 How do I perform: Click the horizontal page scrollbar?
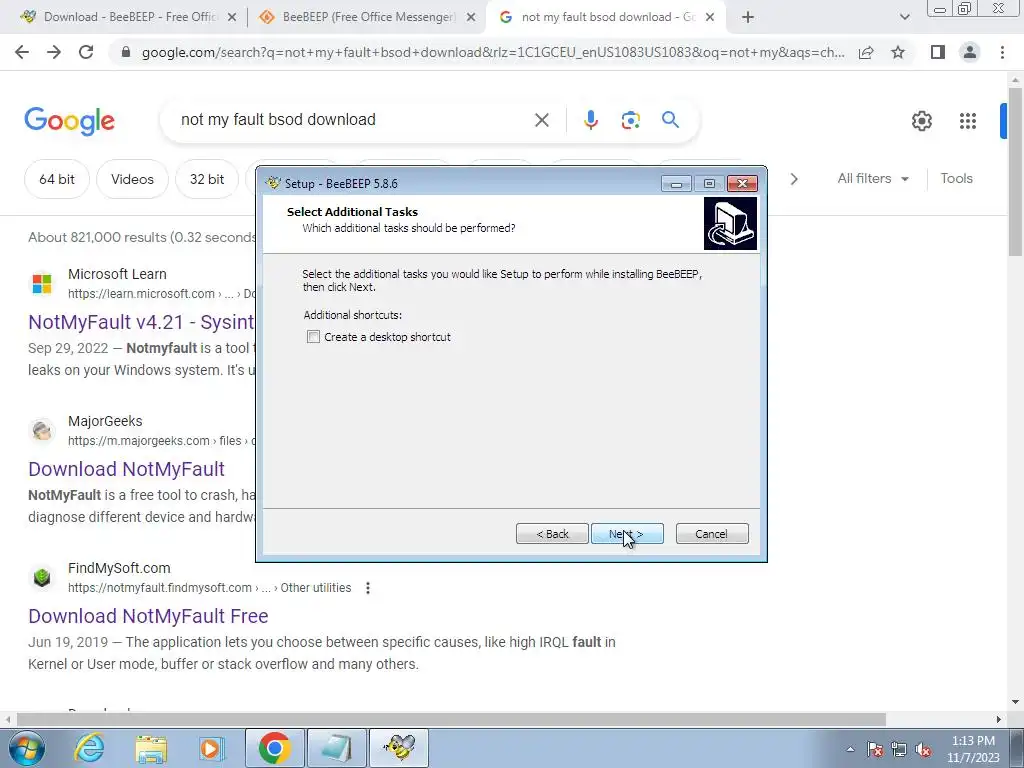click(x=451, y=719)
